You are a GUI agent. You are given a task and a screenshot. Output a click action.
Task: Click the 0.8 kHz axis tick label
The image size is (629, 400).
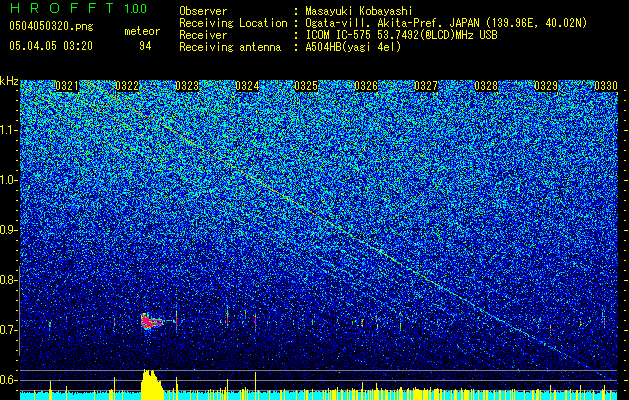click(9, 280)
